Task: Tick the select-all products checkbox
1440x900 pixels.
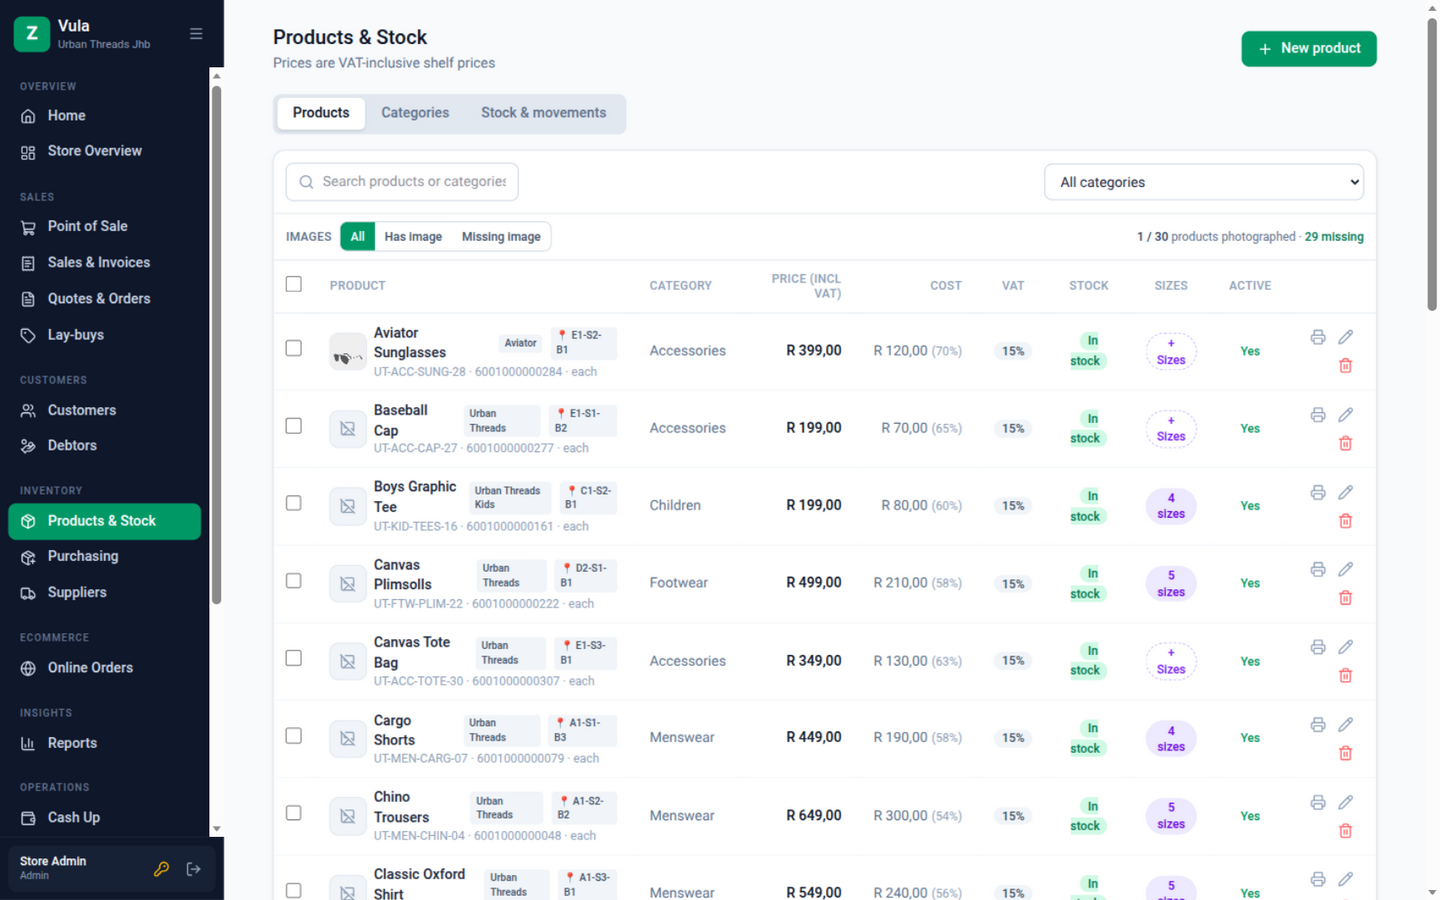Action: tap(293, 284)
